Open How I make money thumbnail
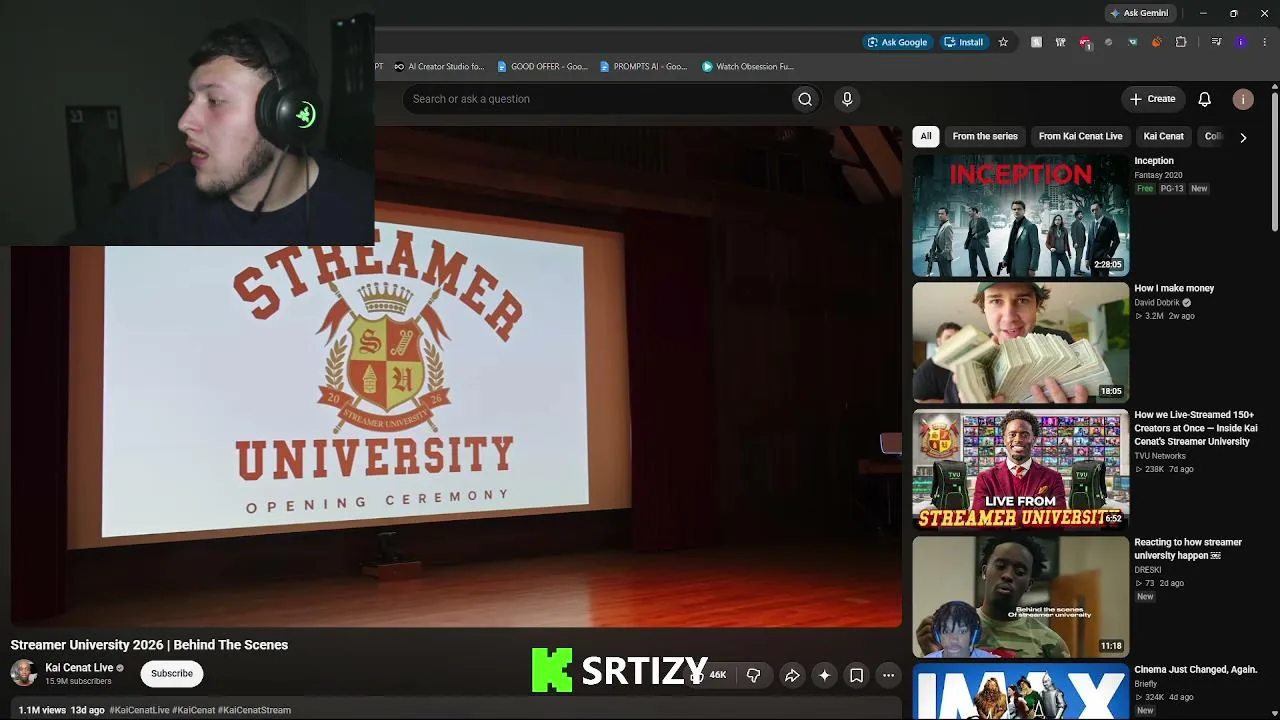Viewport: 1280px width, 720px height. 1021,343
